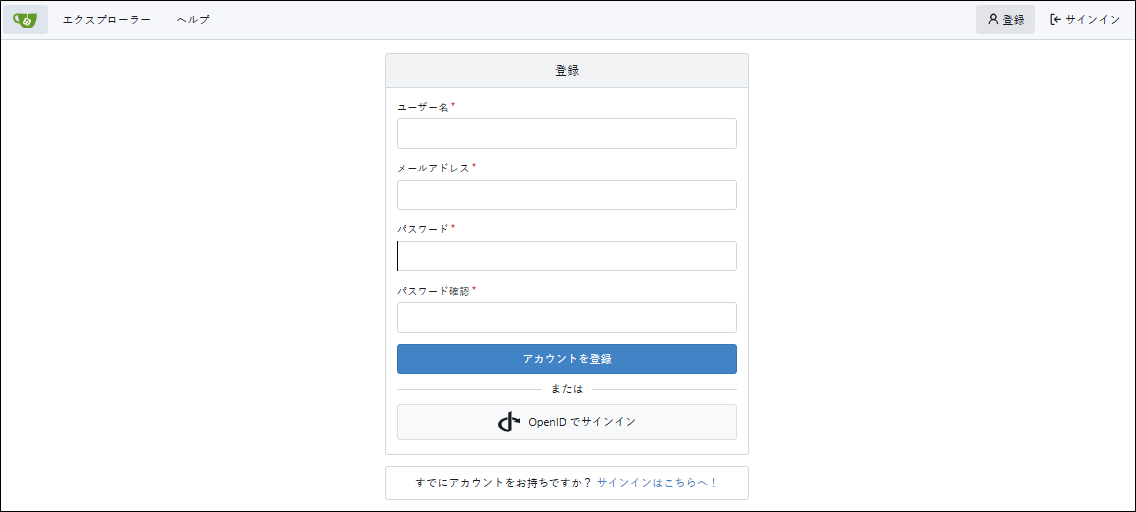Click into the メールアドレス input field
This screenshot has height=512, width=1136.
click(x=566, y=195)
